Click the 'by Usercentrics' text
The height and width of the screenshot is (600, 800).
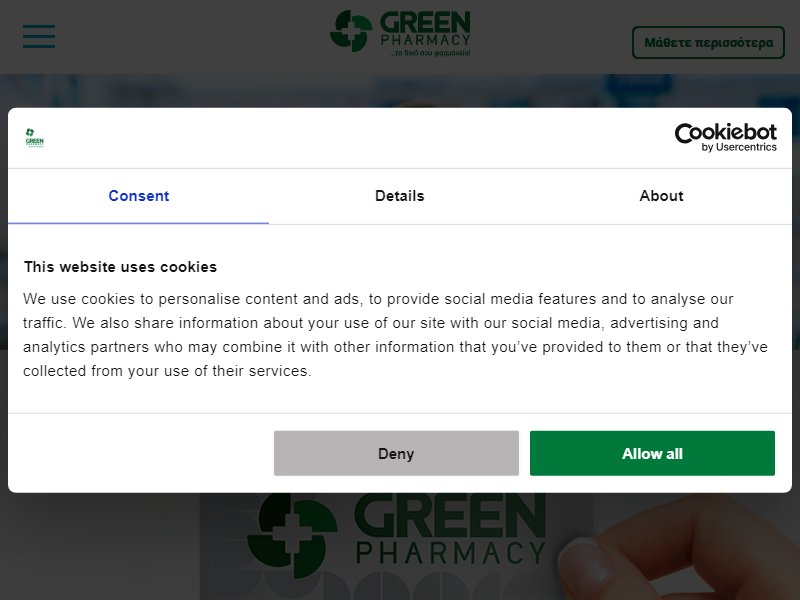tap(739, 147)
